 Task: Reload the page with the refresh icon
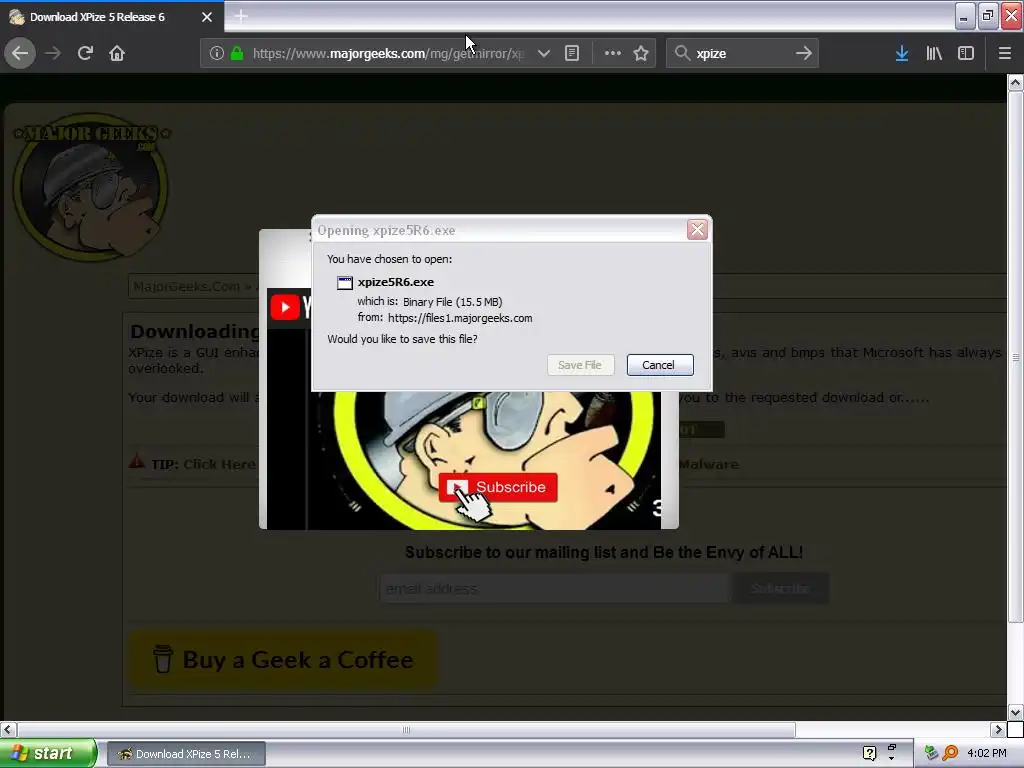(x=85, y=53)
